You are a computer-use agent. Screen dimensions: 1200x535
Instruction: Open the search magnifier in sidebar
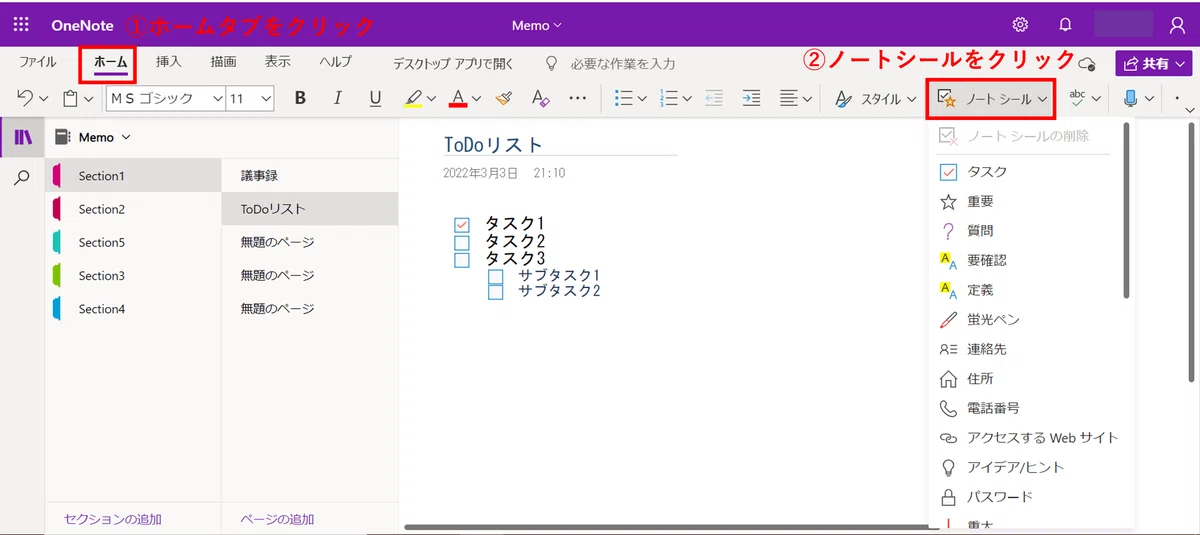coord(22,177)
